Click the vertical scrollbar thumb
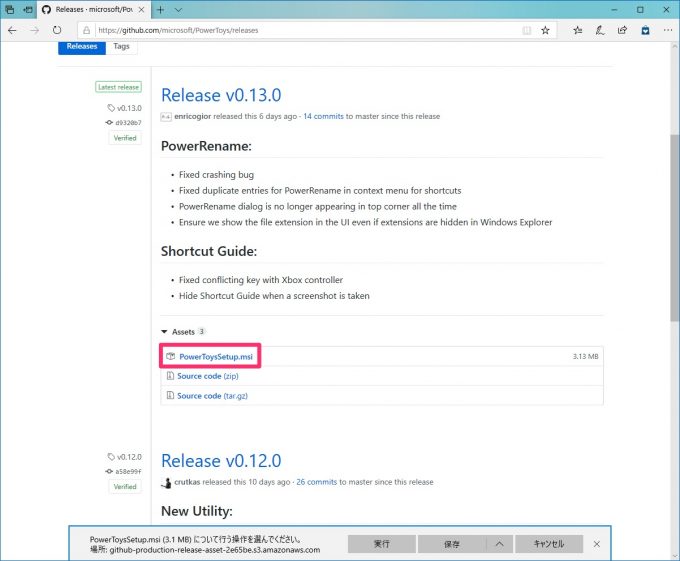The image size is (680, 561). coord(675,228)
